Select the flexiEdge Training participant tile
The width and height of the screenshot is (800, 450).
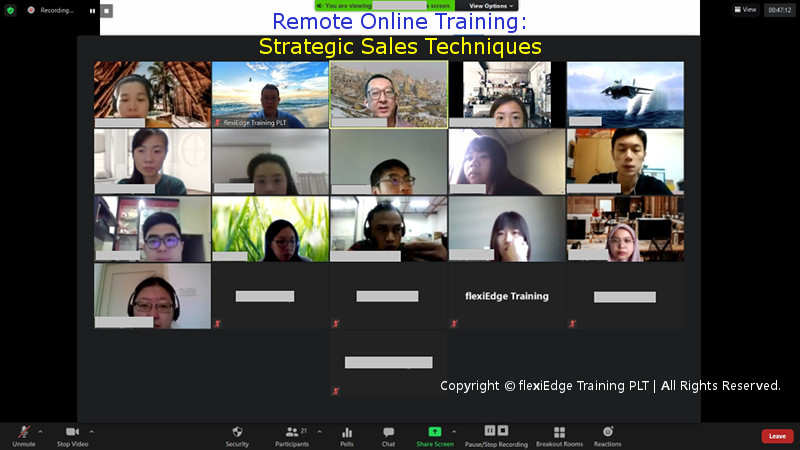tap(506, 296)
